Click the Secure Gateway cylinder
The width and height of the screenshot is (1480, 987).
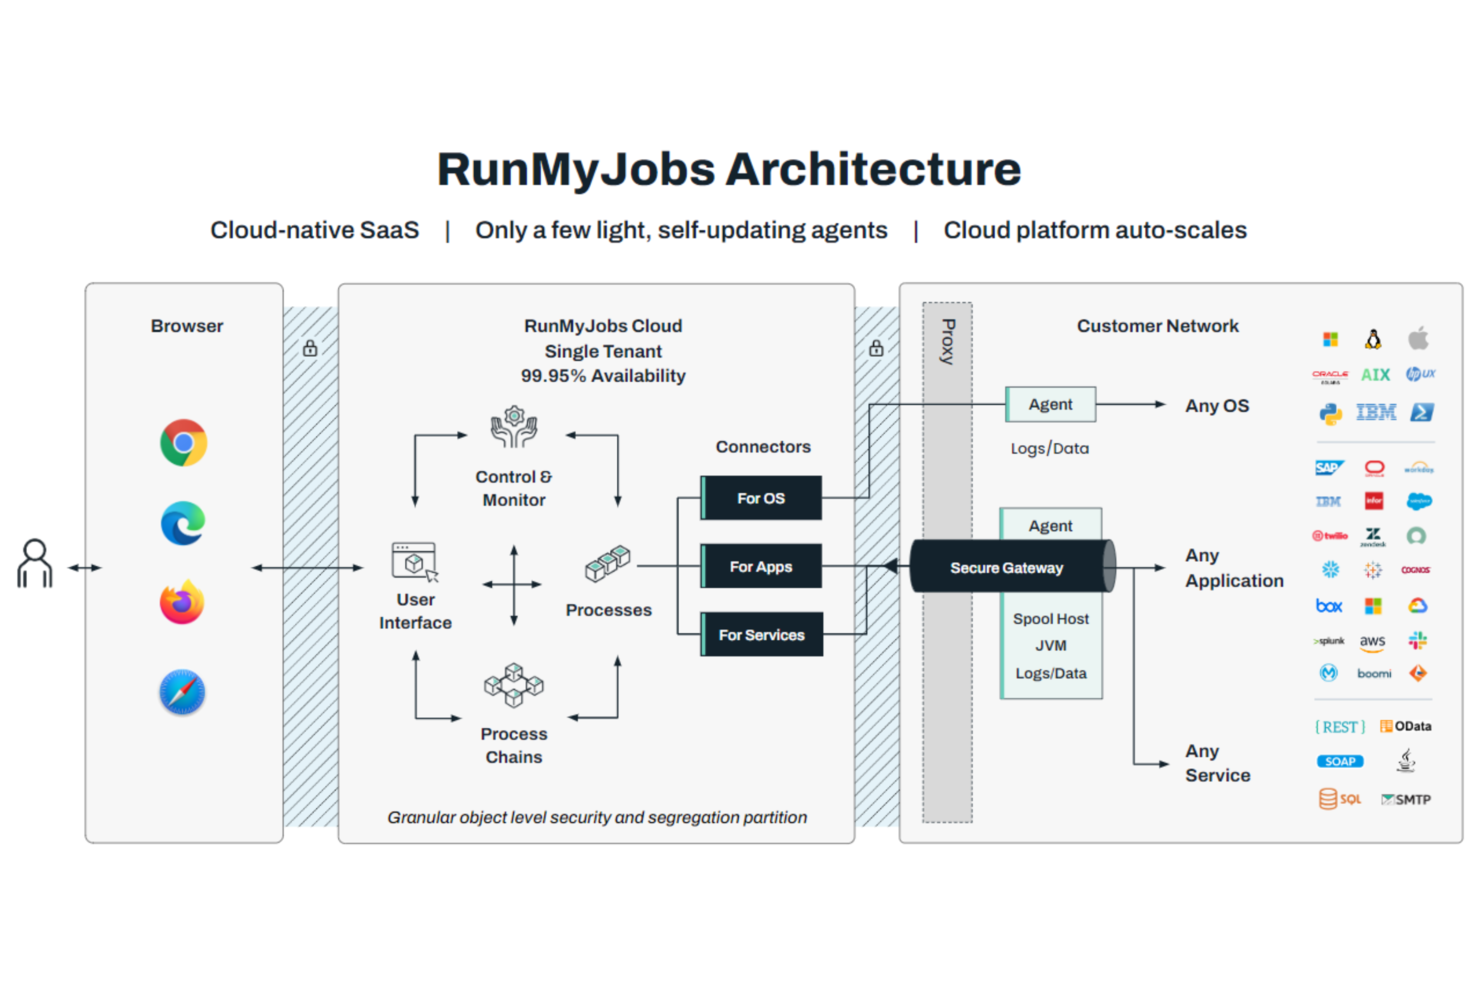click(1012, 567)
